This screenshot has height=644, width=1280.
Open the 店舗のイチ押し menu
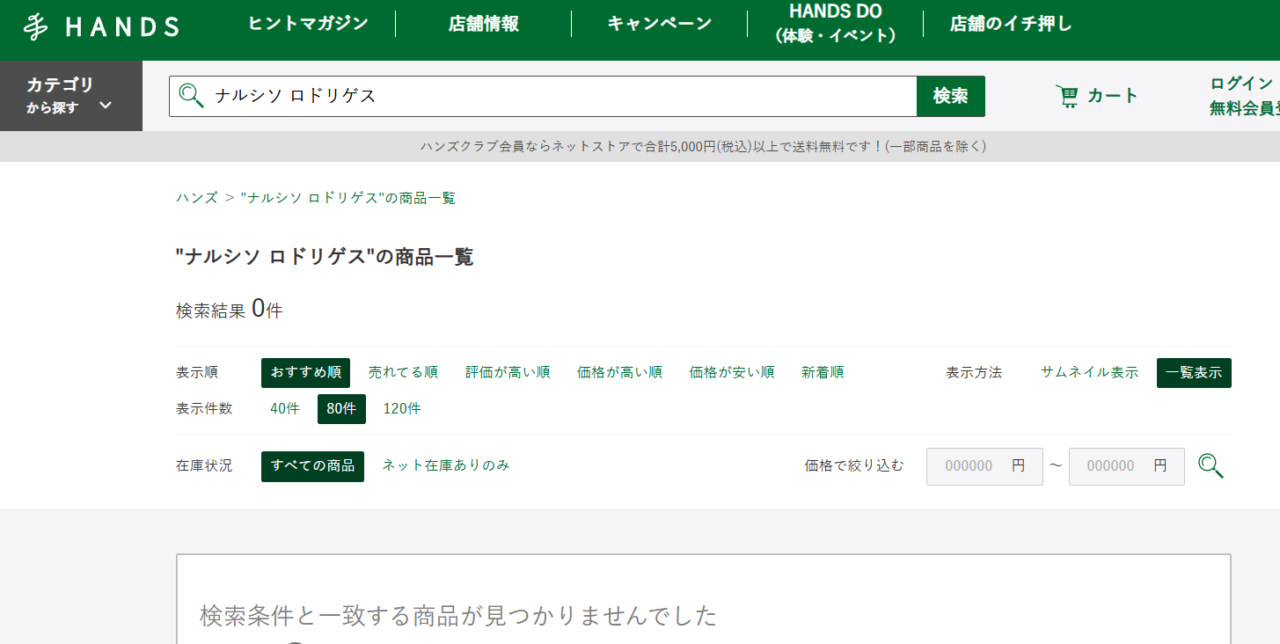pos(1011,24)
